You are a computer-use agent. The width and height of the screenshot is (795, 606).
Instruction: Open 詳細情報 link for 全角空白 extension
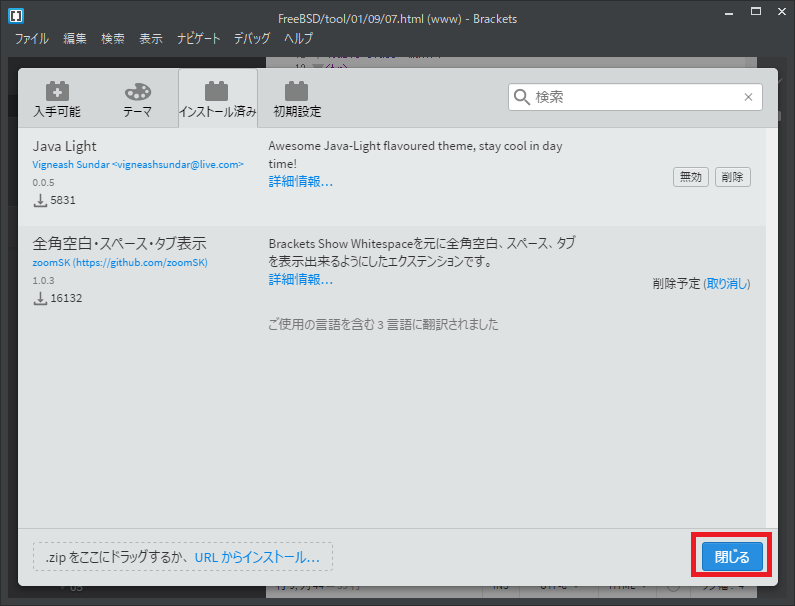pos(301,279)
